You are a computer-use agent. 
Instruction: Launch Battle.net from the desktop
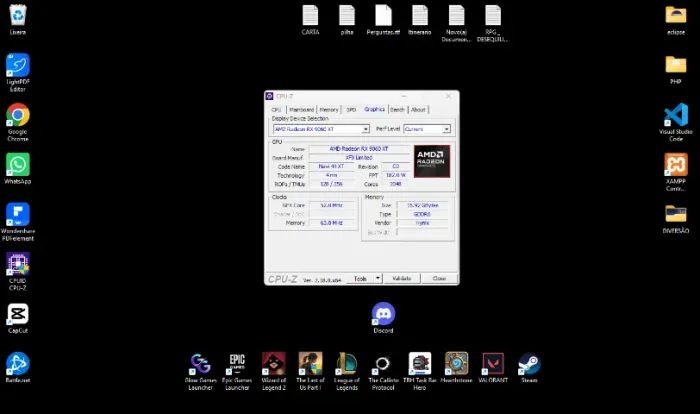18,368
